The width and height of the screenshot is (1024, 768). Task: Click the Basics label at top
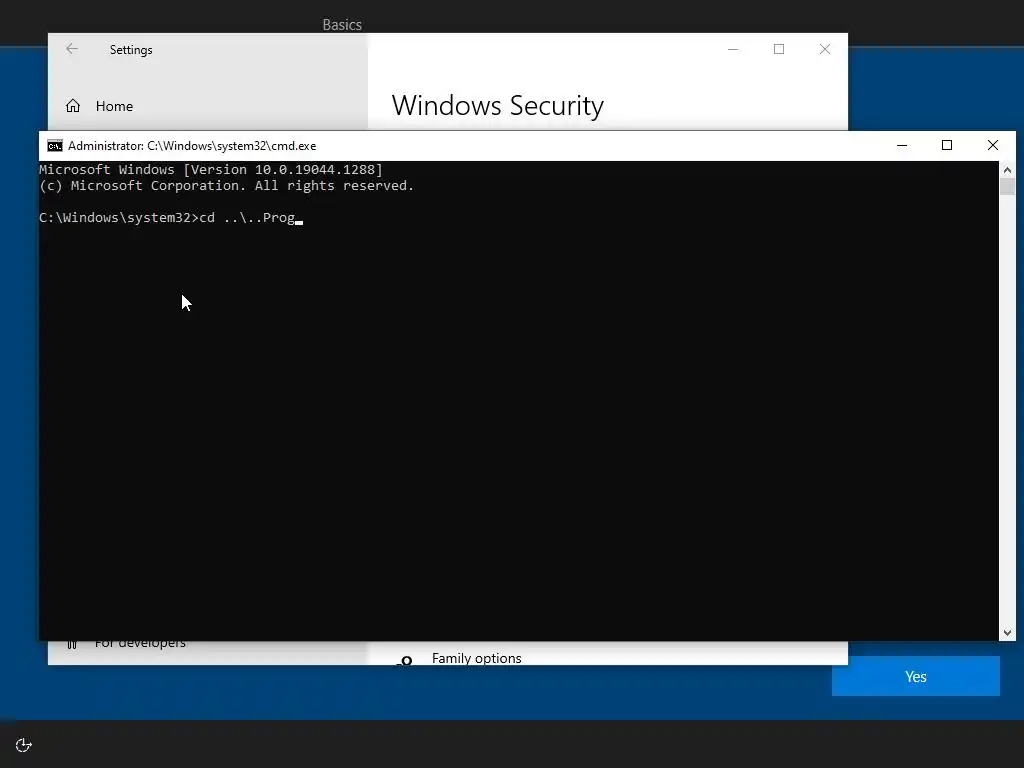point(342,25)
